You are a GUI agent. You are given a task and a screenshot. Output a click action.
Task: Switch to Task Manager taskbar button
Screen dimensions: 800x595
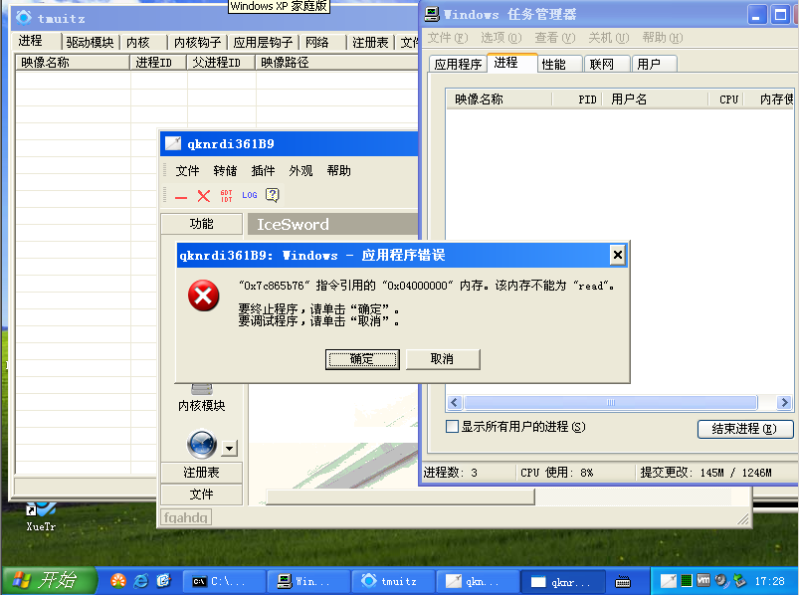click(308, 581)
